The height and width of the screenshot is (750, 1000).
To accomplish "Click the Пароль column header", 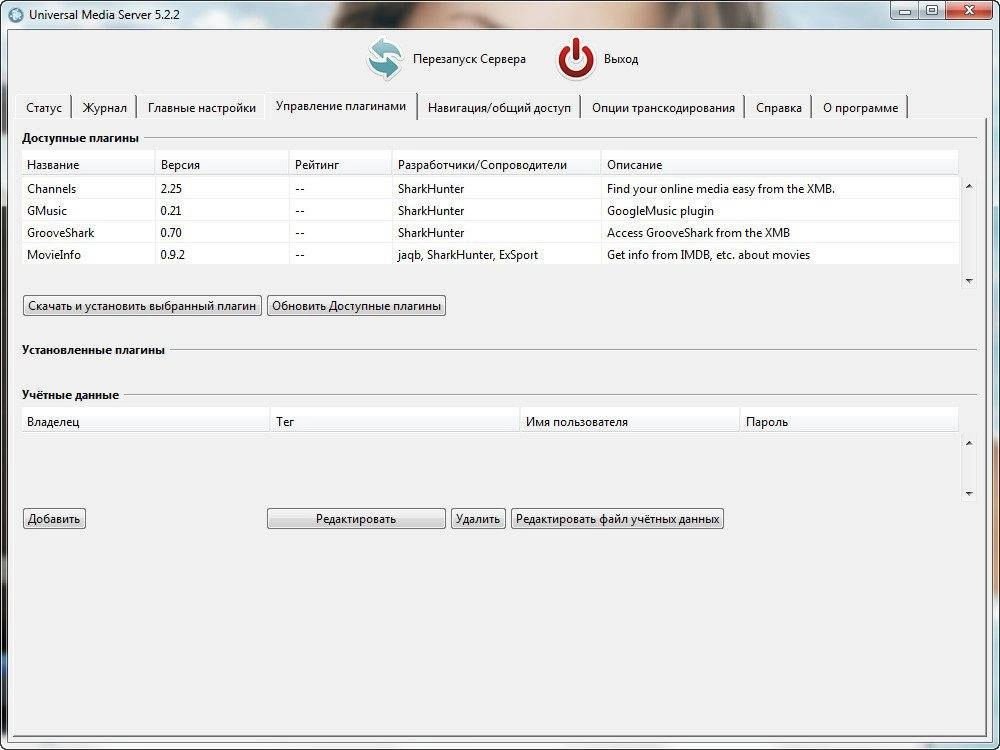I will point(849,422).
